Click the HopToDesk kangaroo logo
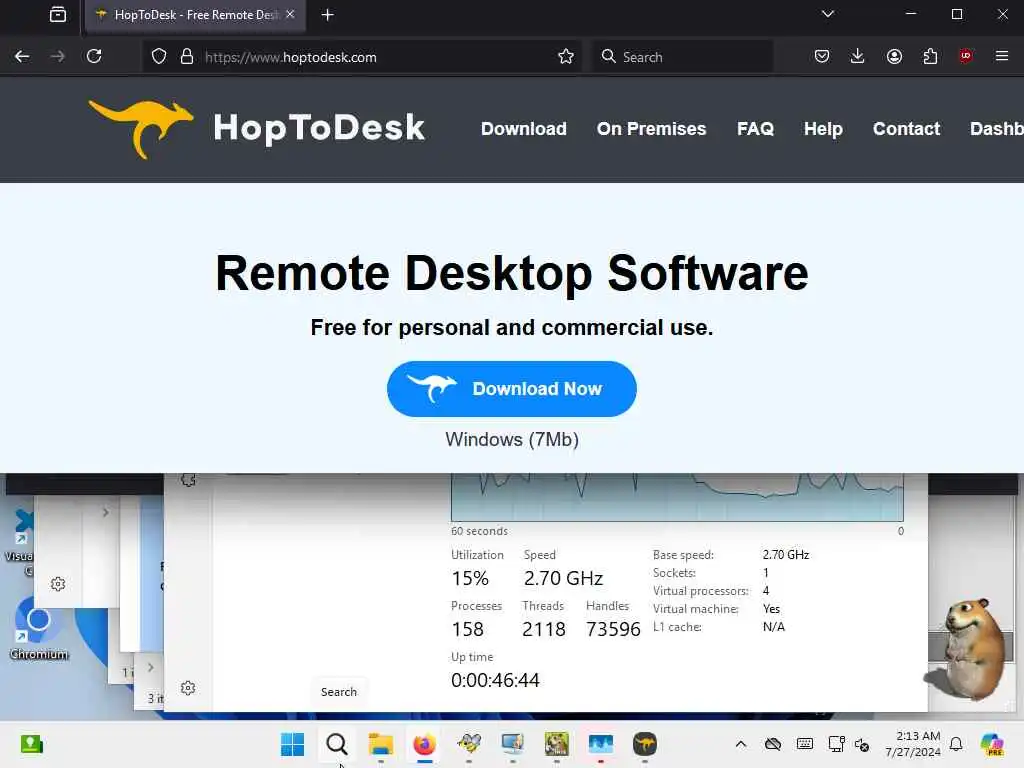Viewport: 1024px width, 768px height. tap(257, 128)
